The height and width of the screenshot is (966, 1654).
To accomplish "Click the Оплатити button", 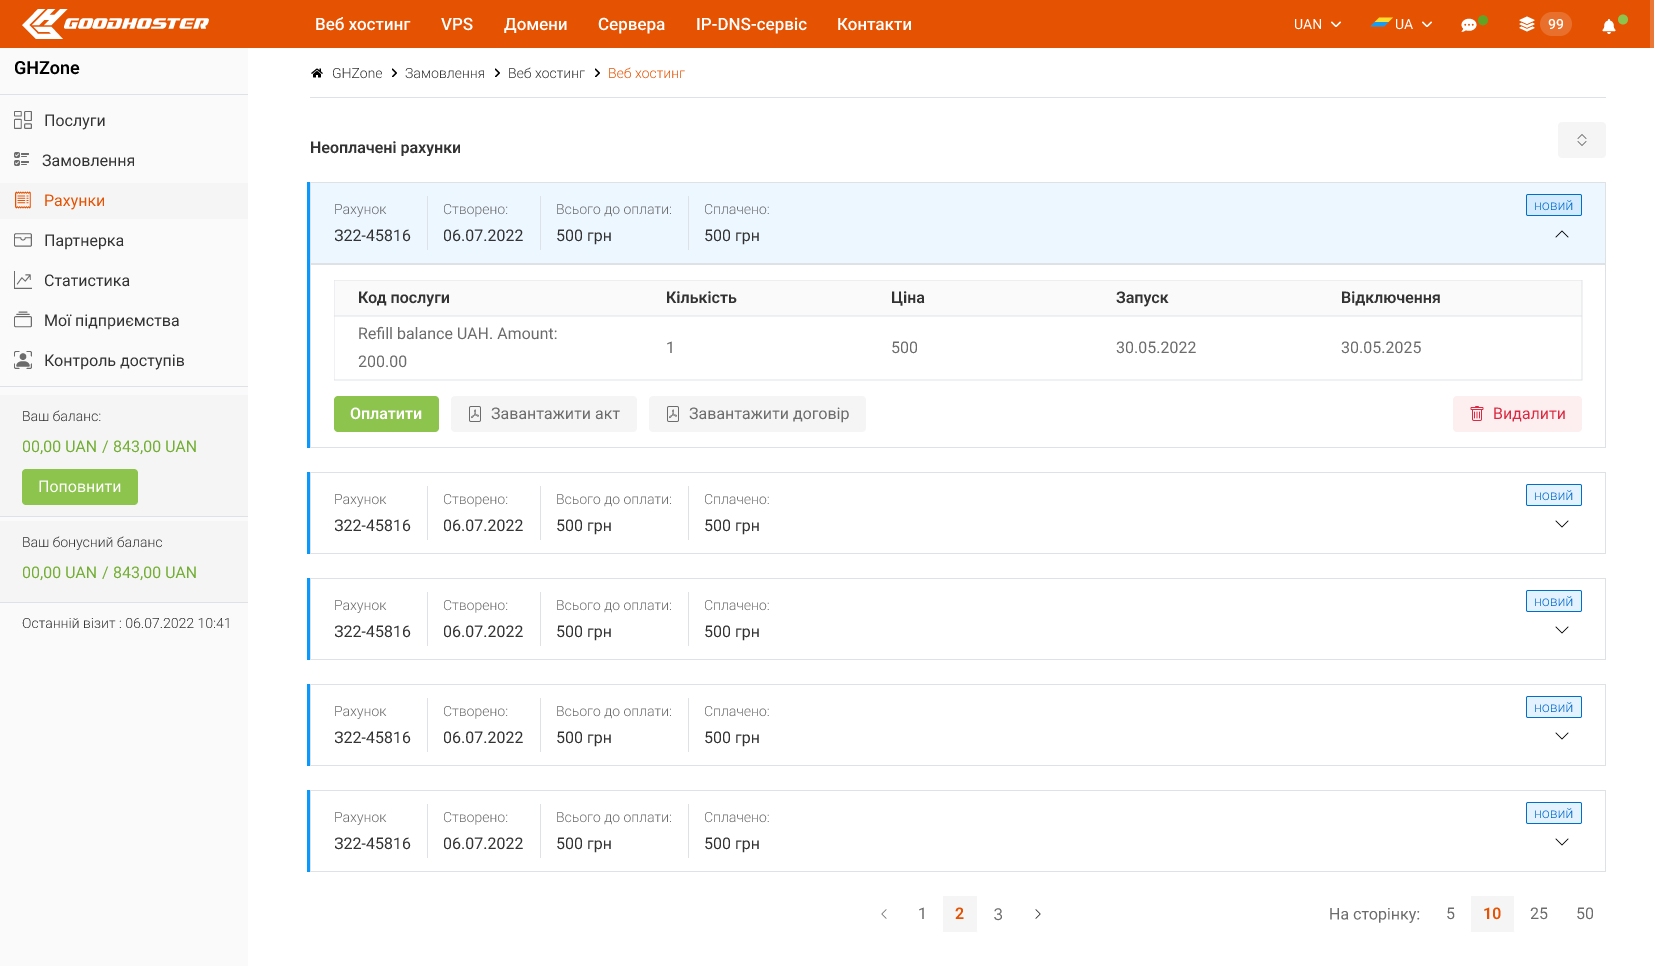I will (x=386, y=414).
